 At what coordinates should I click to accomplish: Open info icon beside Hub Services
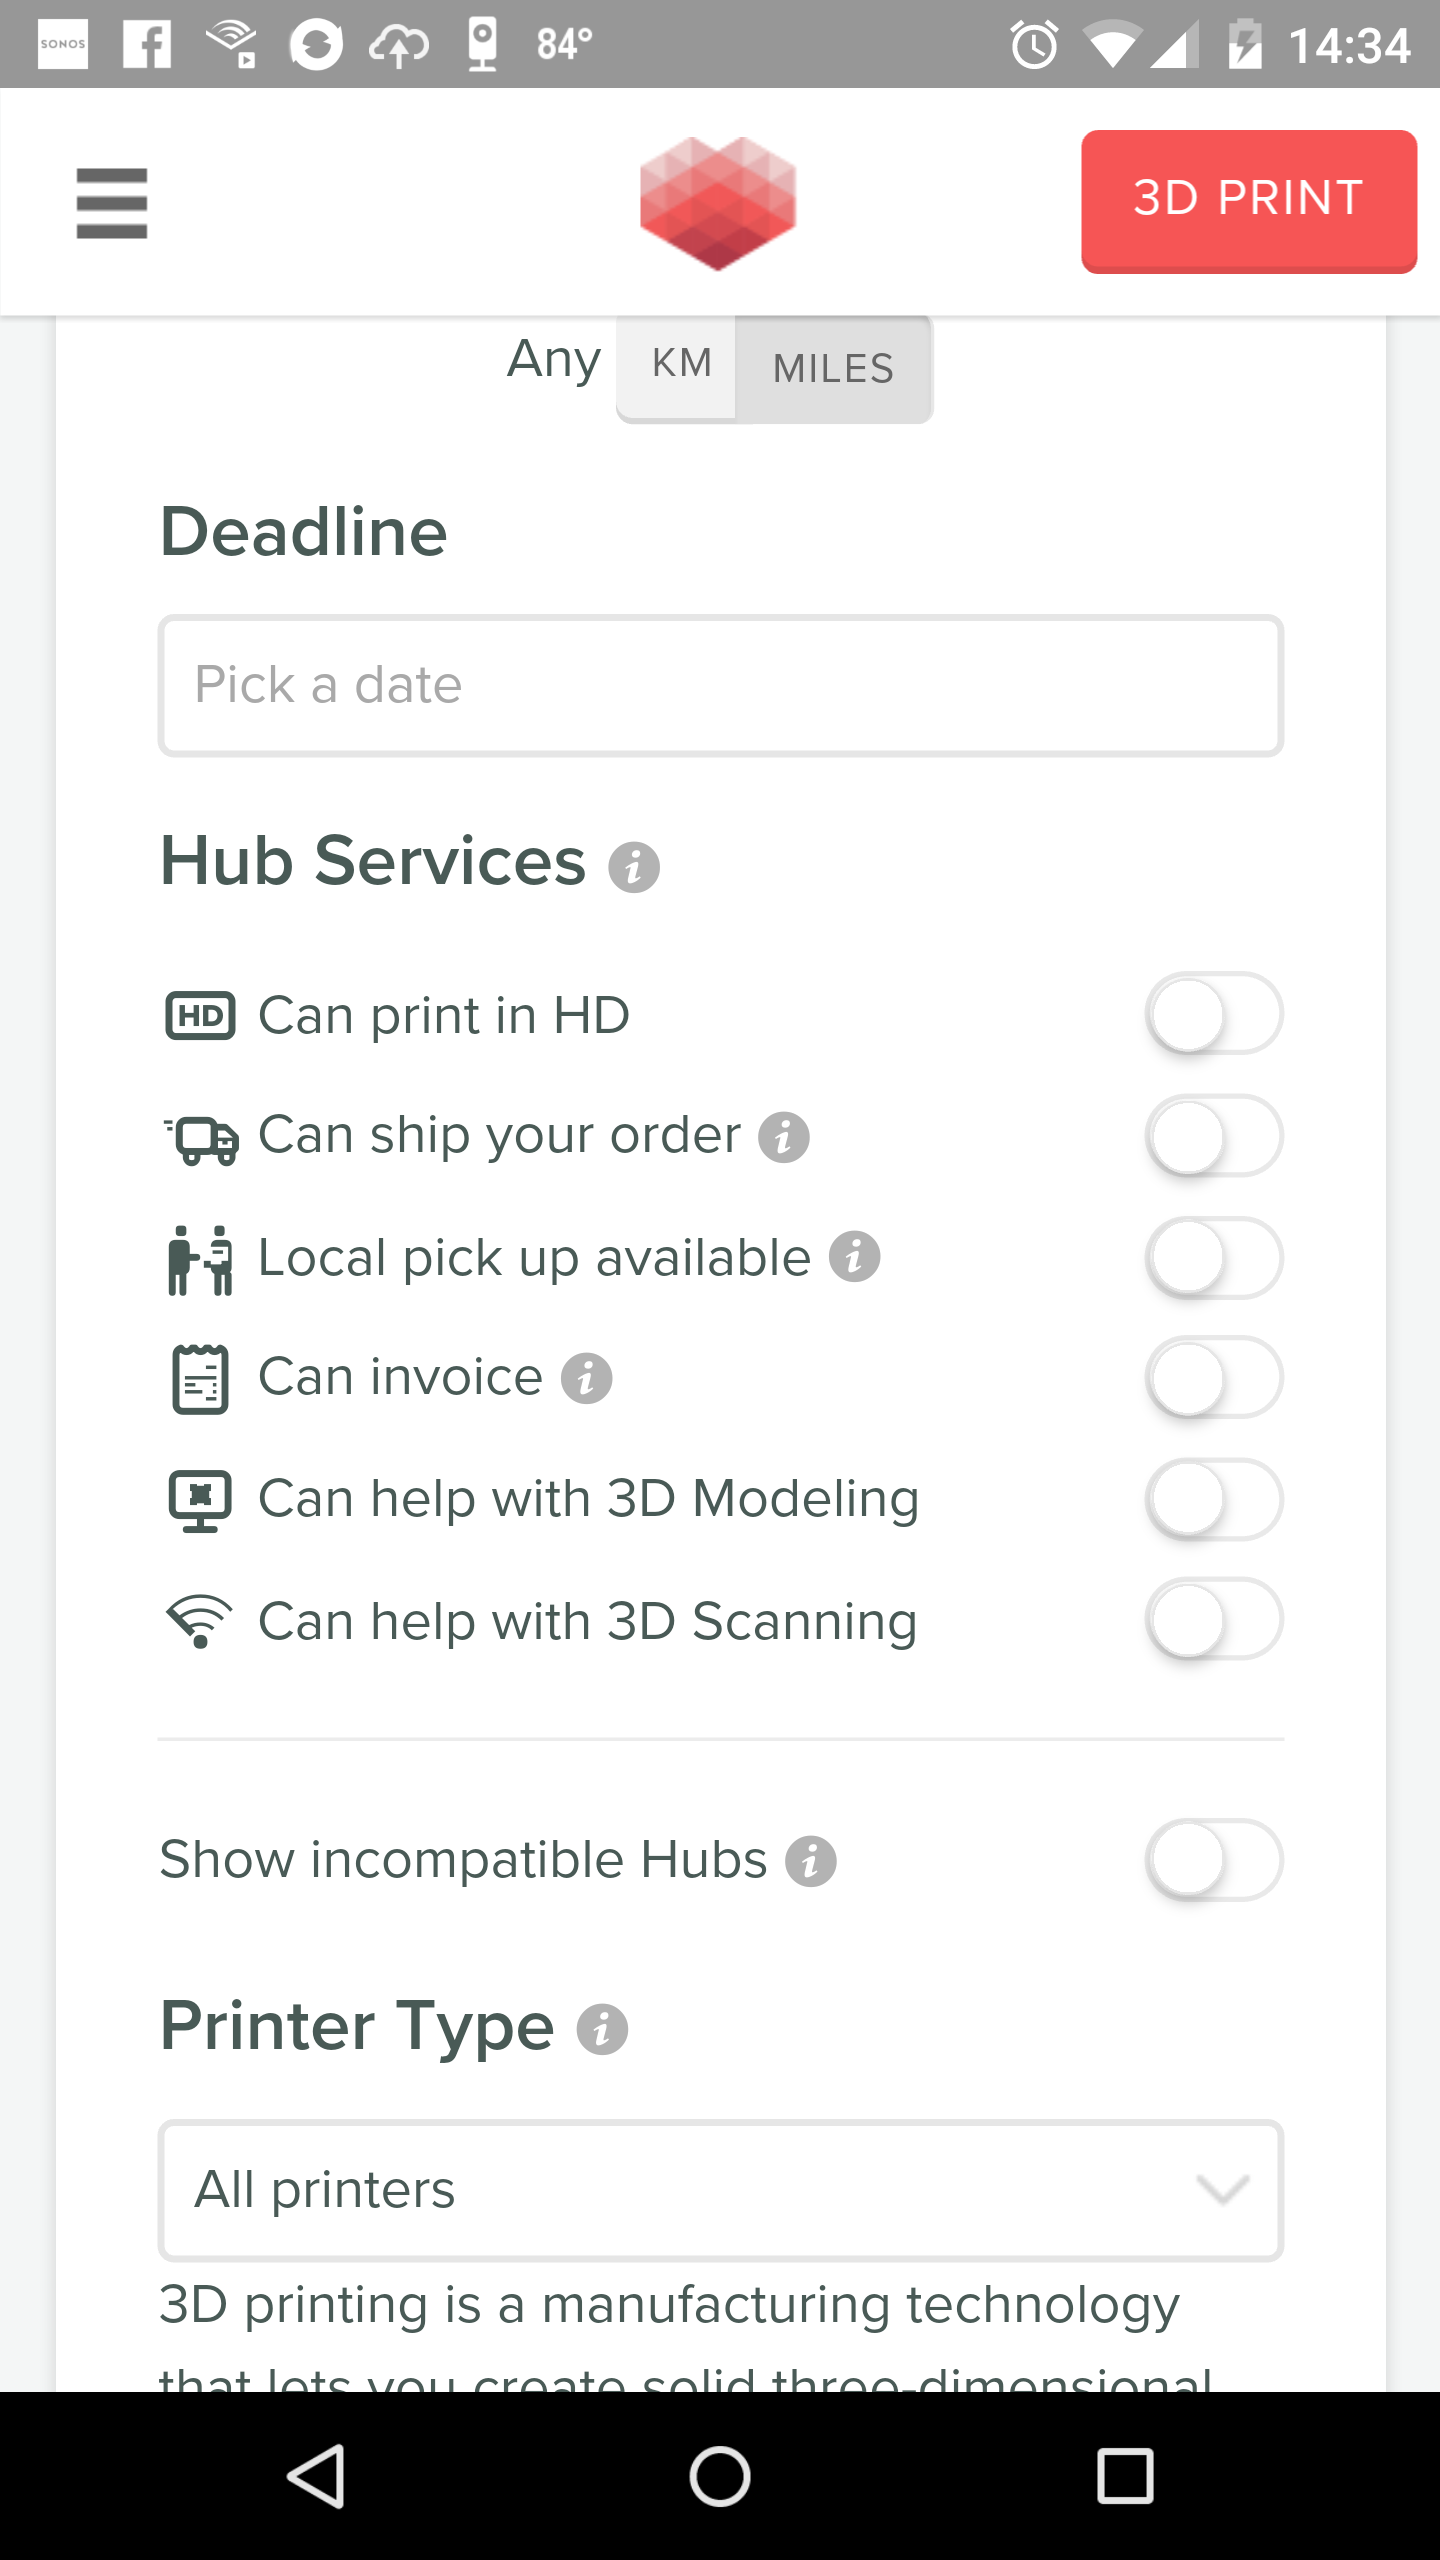click(634, 867)
